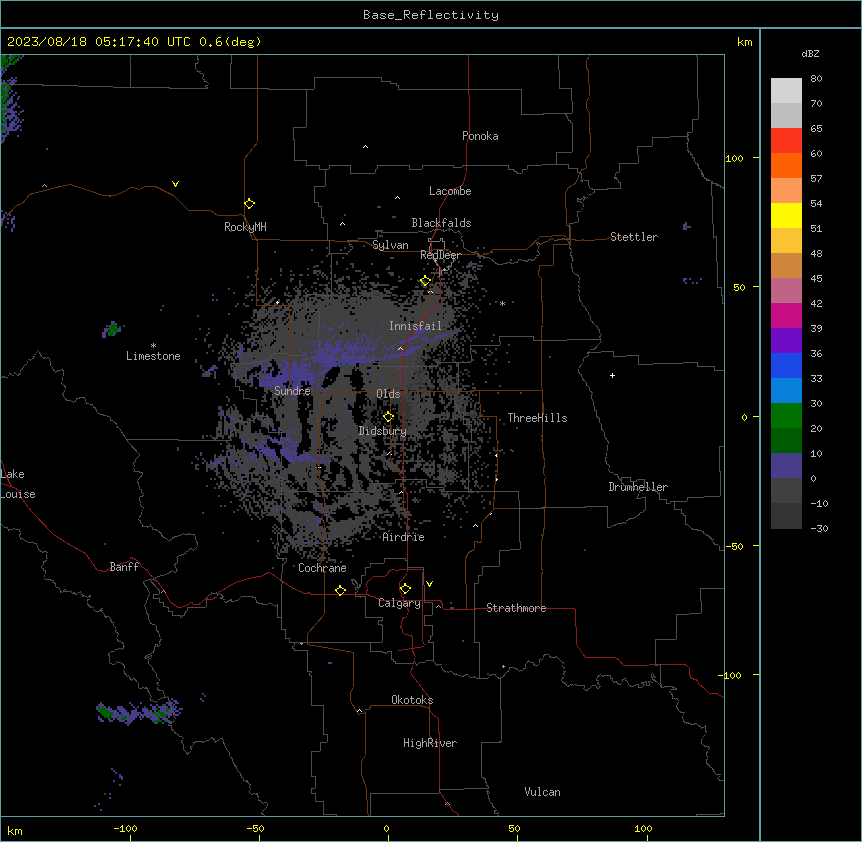This screenshot has height=842, width=862.
Task: Click the RedDeer city label
Action: click(x=440, y=255)
